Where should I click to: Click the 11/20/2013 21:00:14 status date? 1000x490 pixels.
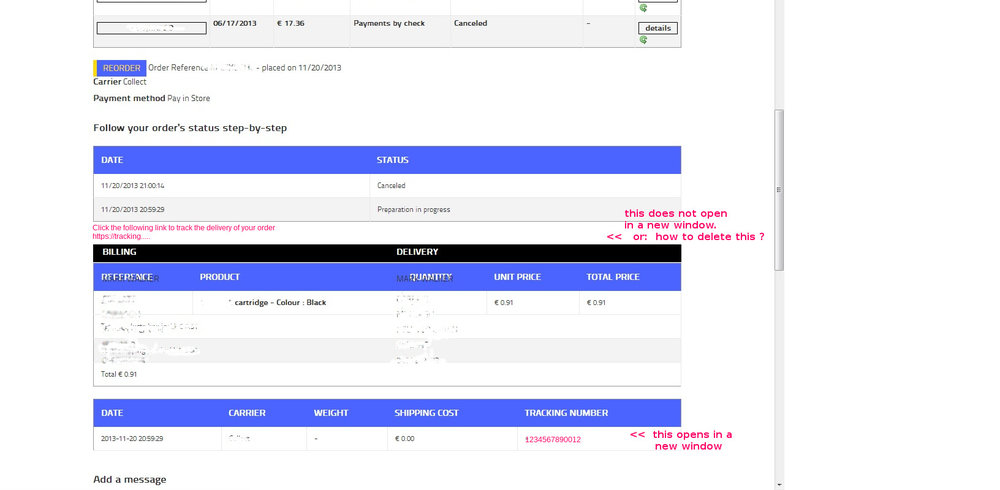tap(133, 186)
